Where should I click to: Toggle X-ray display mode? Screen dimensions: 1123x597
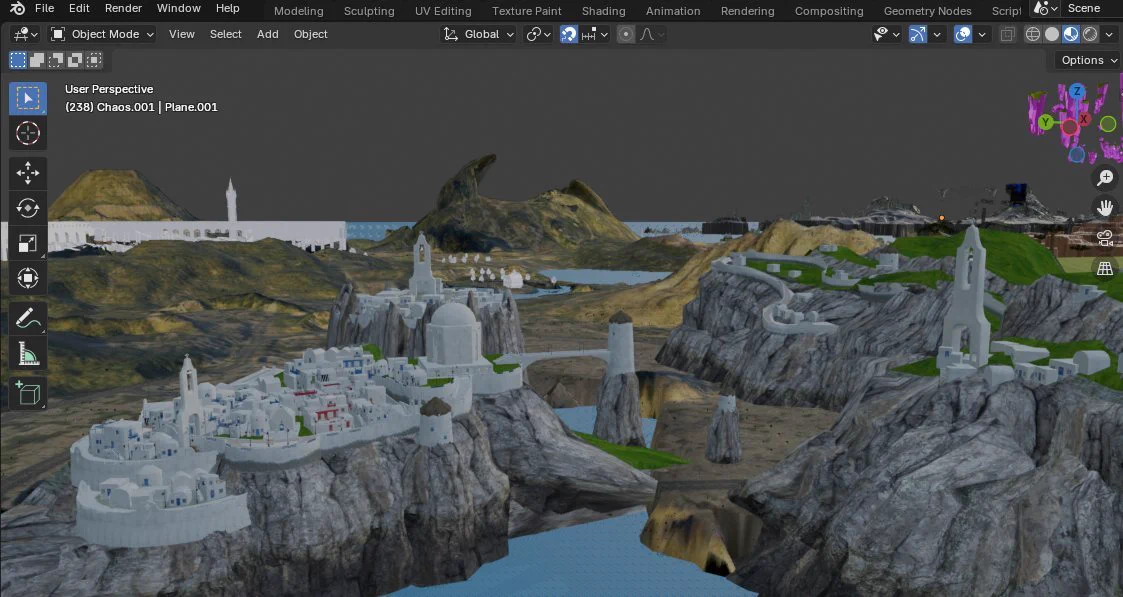click(x=1008, y=34)
